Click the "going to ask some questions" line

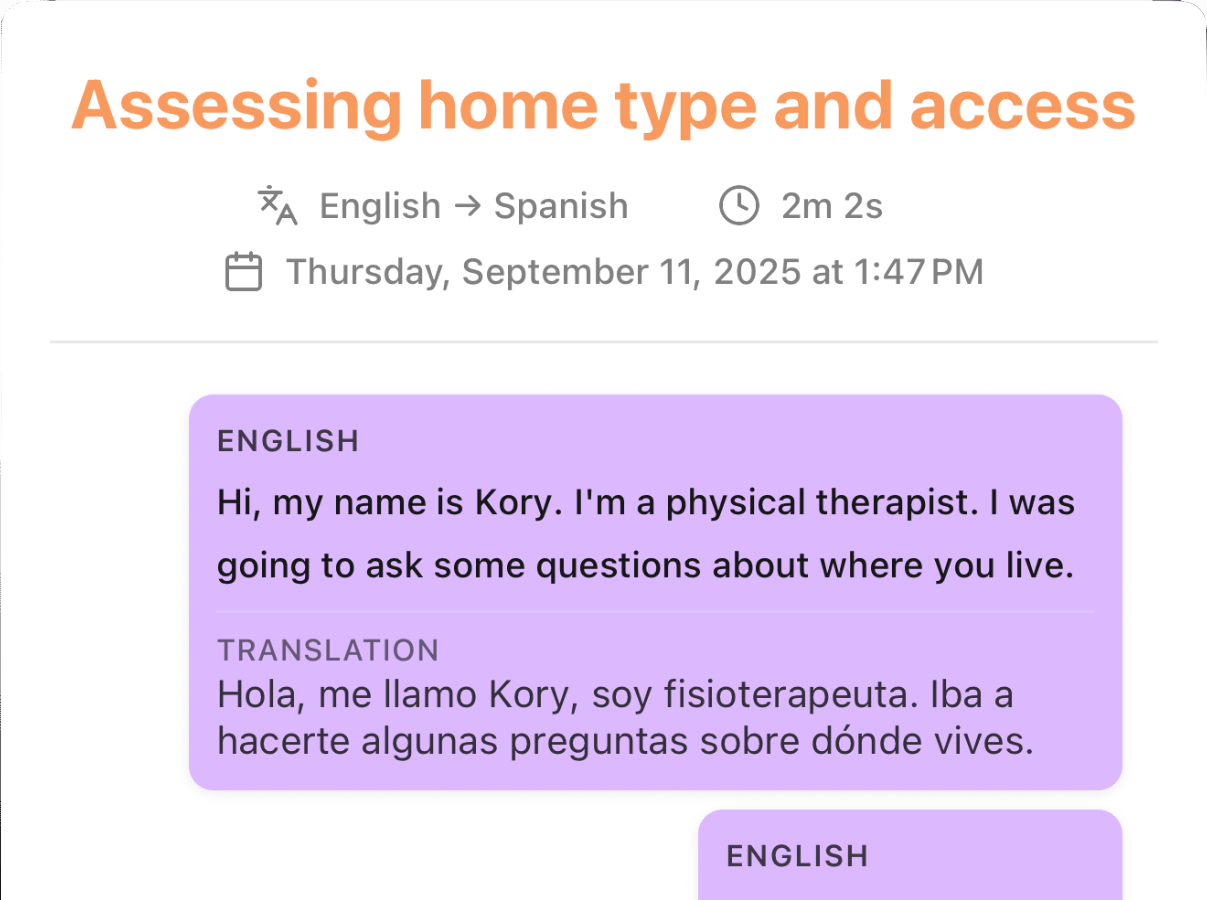point(645,566)
